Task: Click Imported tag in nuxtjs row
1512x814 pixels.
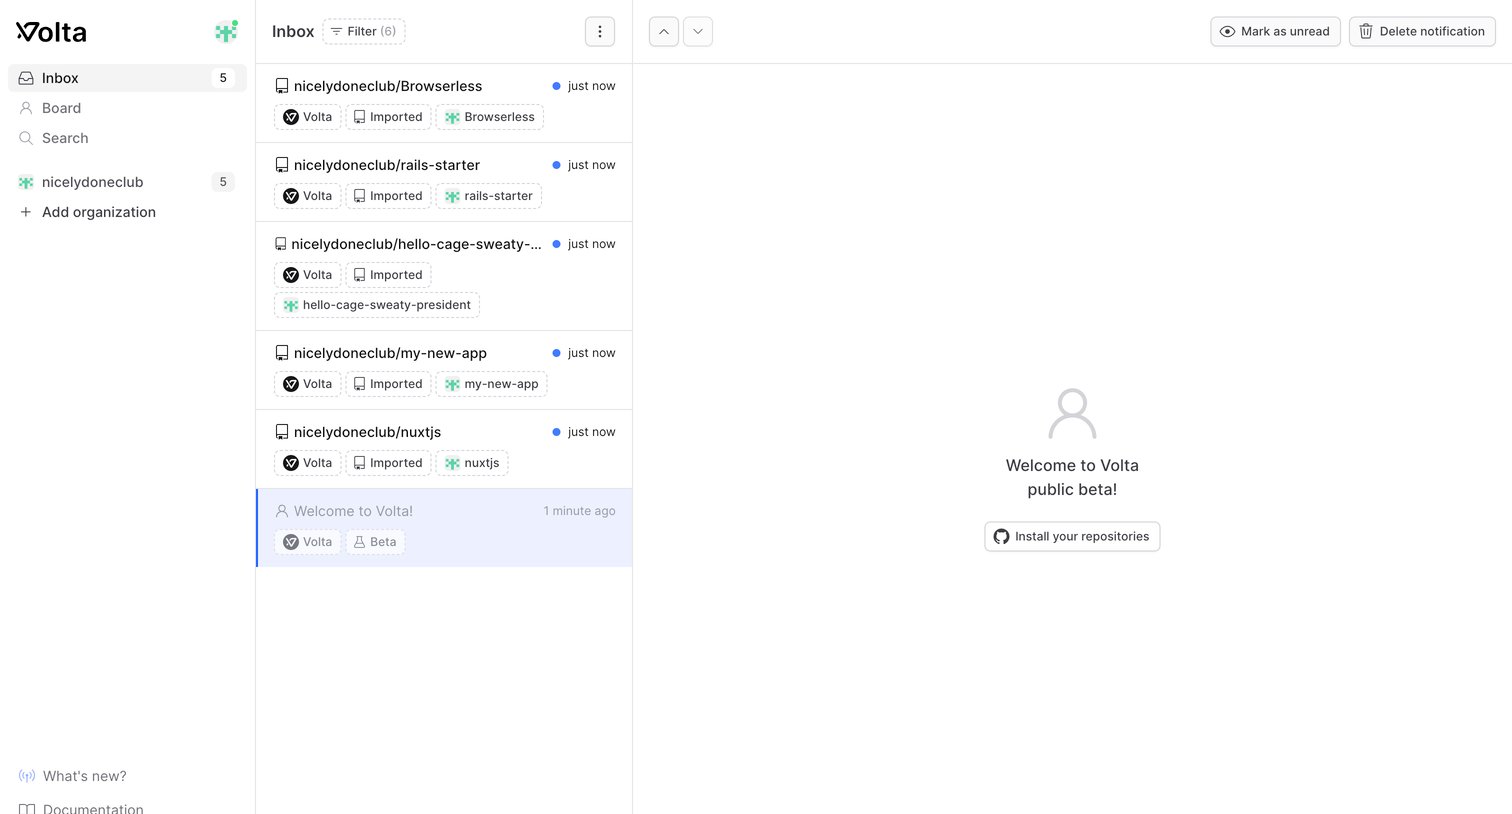Action: [388, 463]
